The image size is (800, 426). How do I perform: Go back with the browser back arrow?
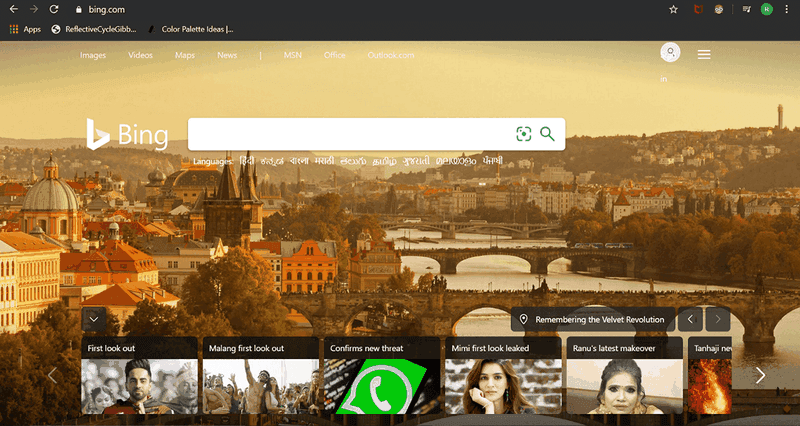pyautogui.click(x=14, y=9)
